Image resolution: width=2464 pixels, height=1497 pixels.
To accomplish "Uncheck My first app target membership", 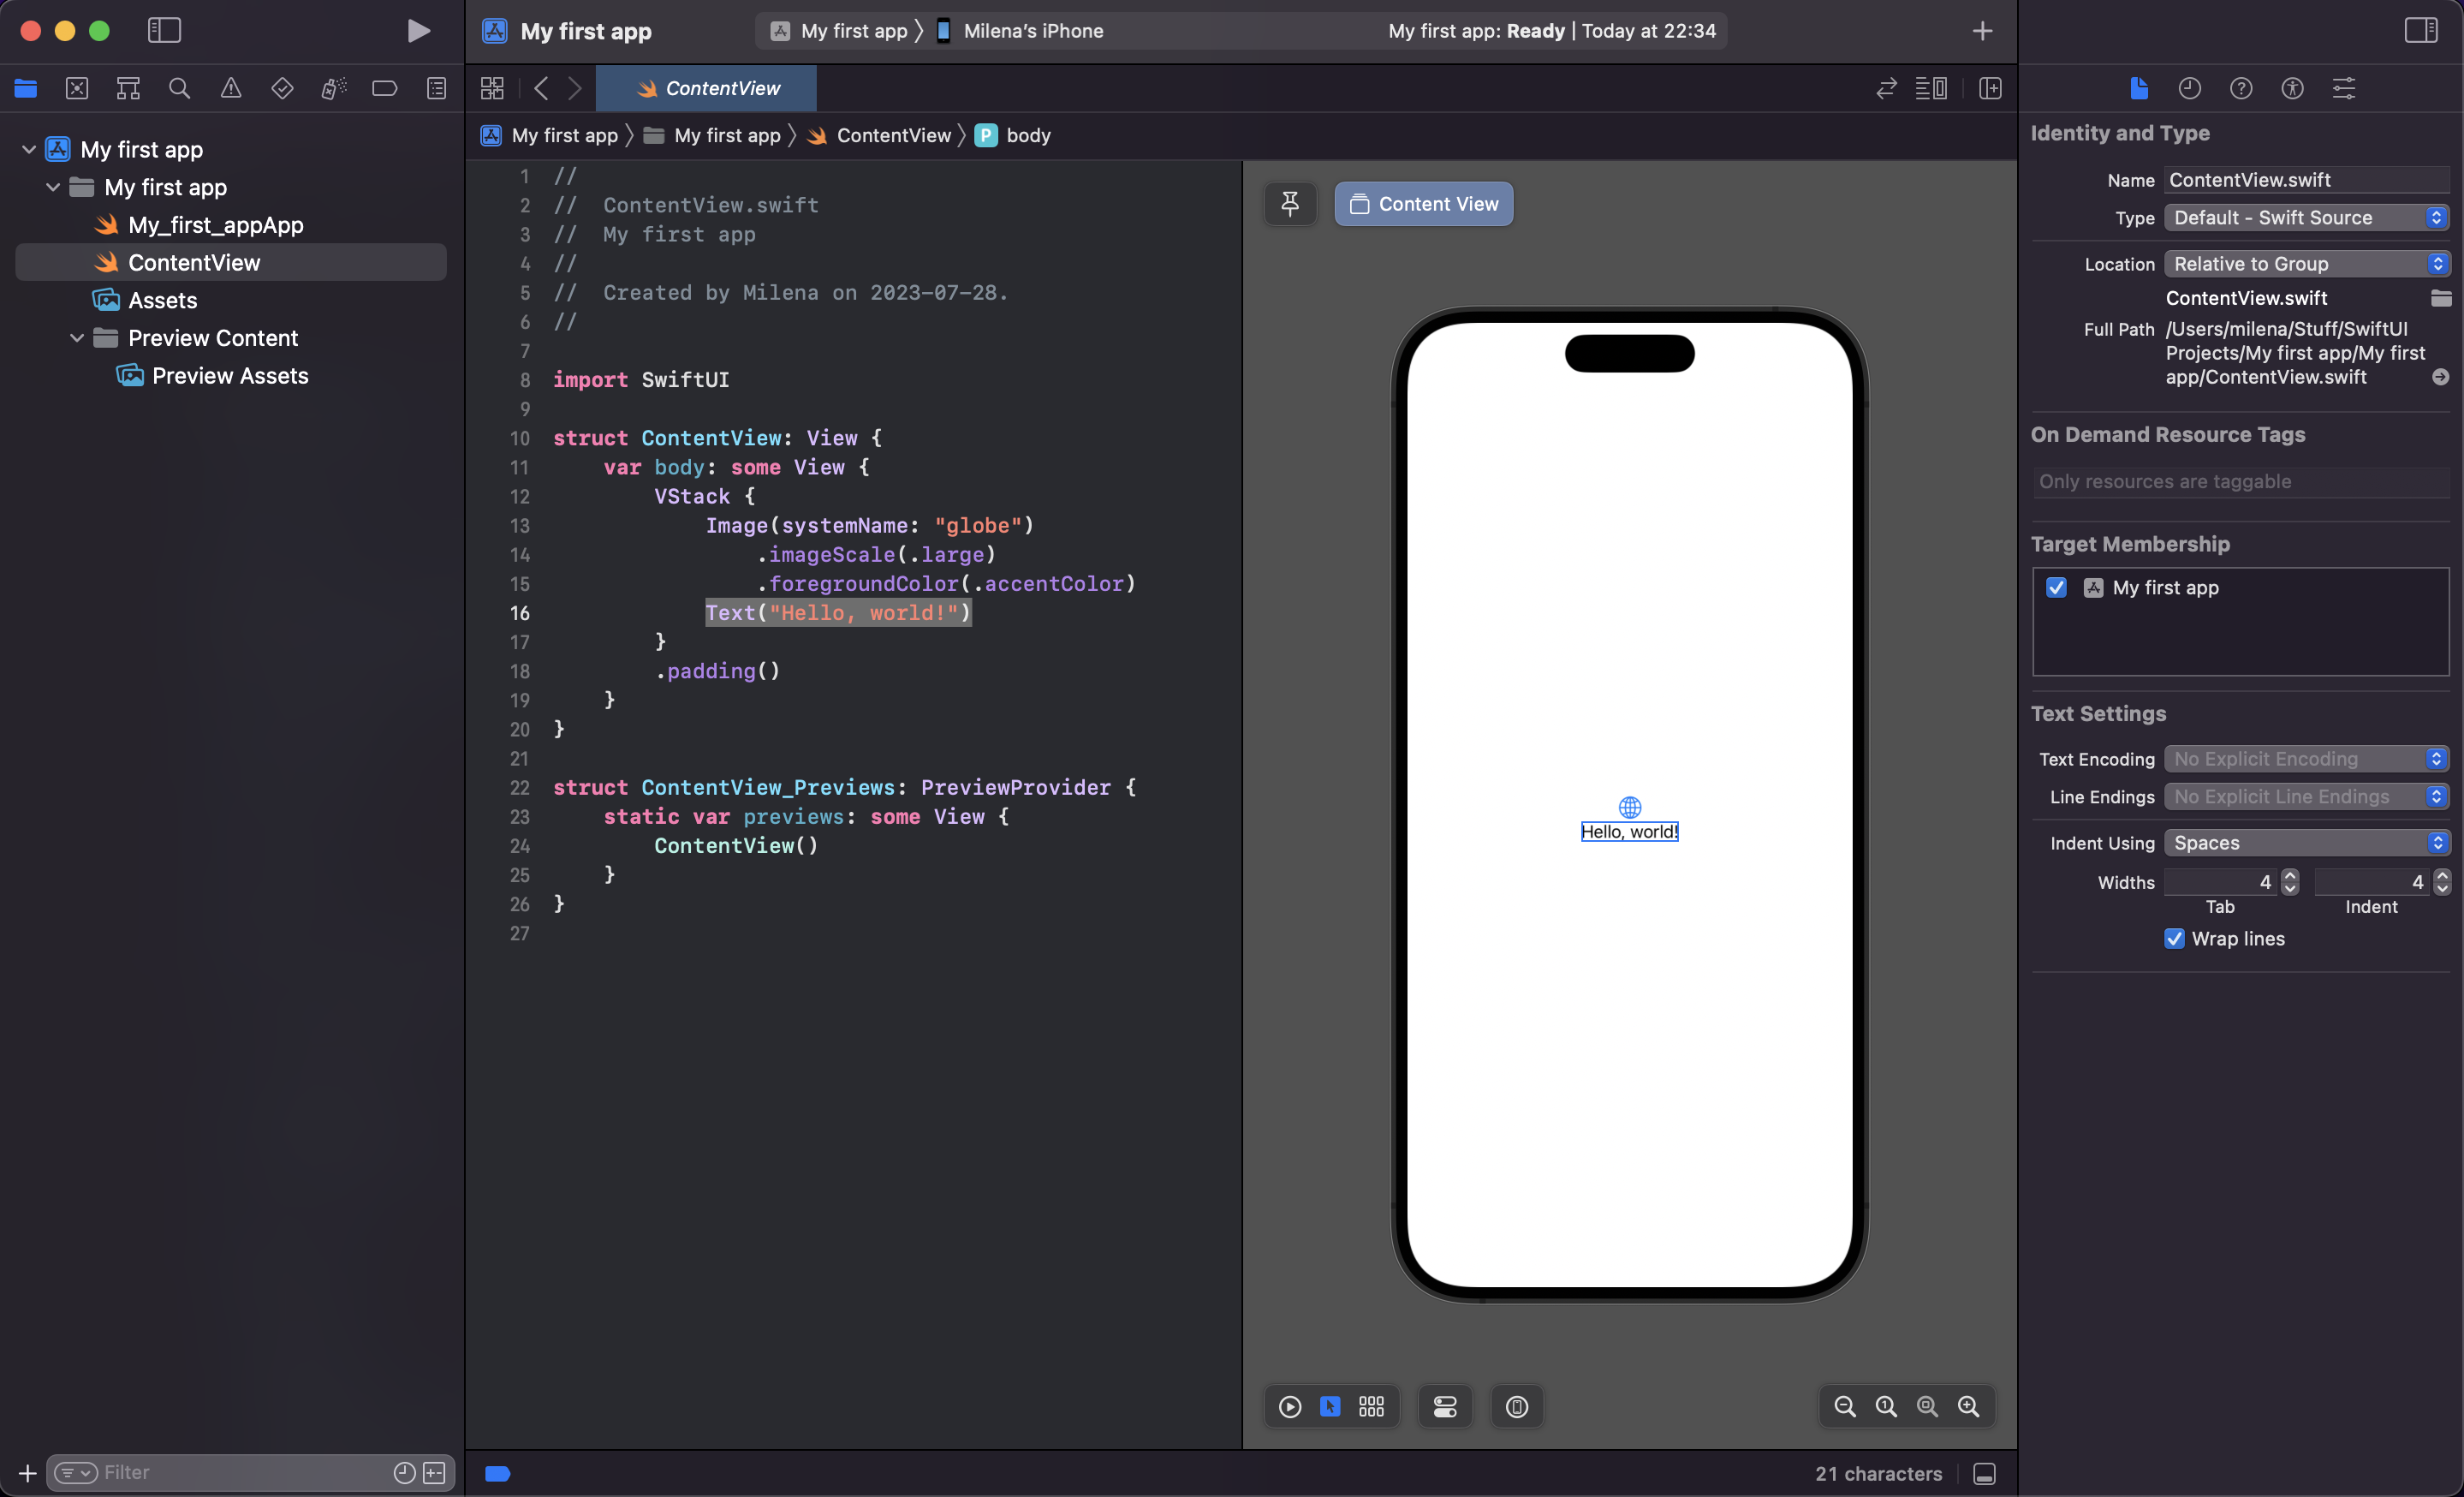I will [x=2056, y=588].
